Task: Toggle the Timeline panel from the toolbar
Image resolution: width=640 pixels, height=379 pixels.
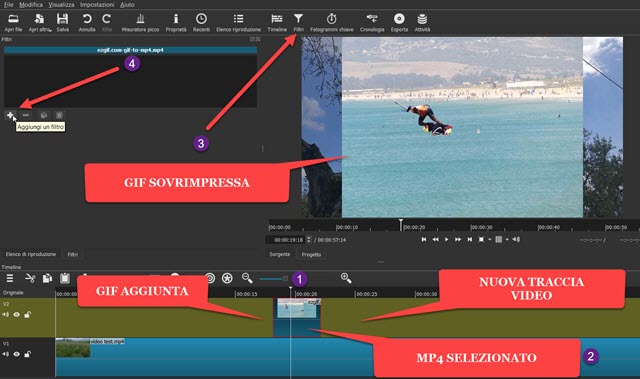Action: point(277,22)
